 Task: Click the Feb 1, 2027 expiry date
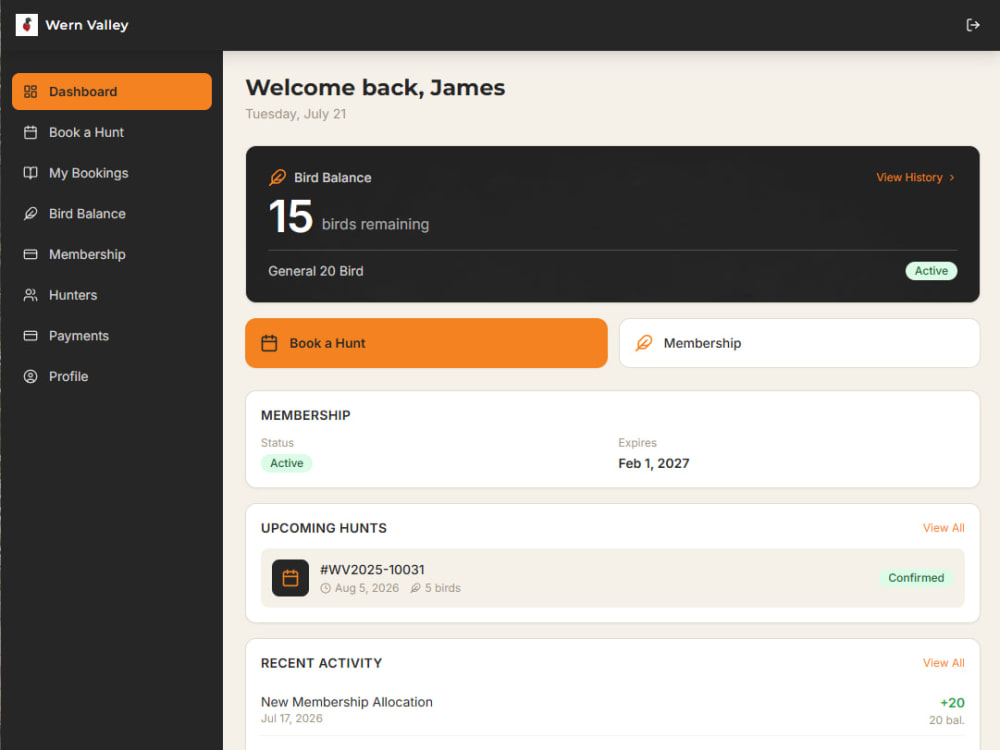click(x=654, y=464)
